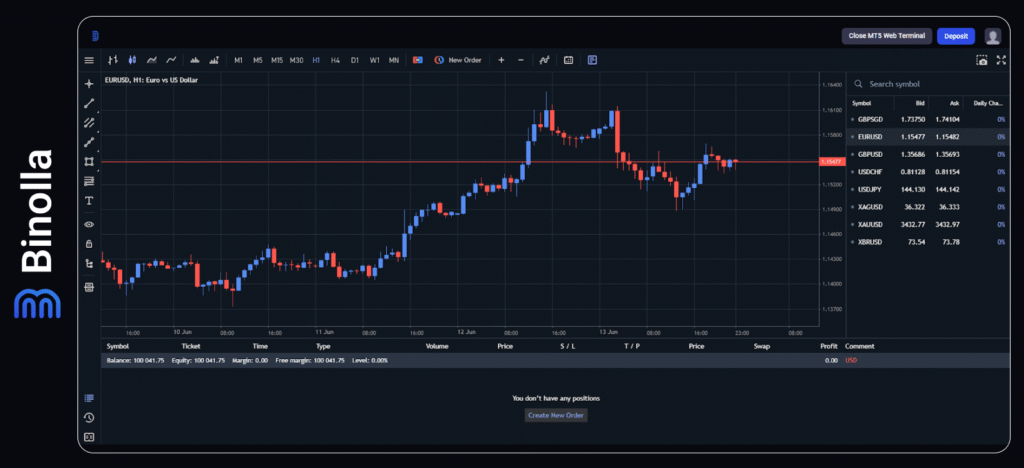Zoom out chart with minus icon
The height and width of the screenshot is (468, 1024).
(520, 60)
